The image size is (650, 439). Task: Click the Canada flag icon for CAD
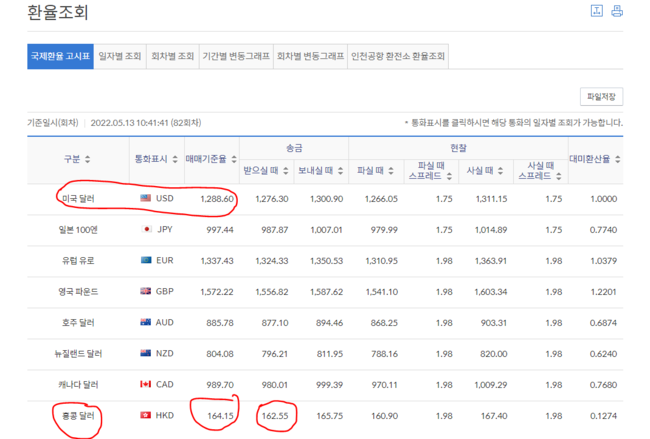[147, 385]
